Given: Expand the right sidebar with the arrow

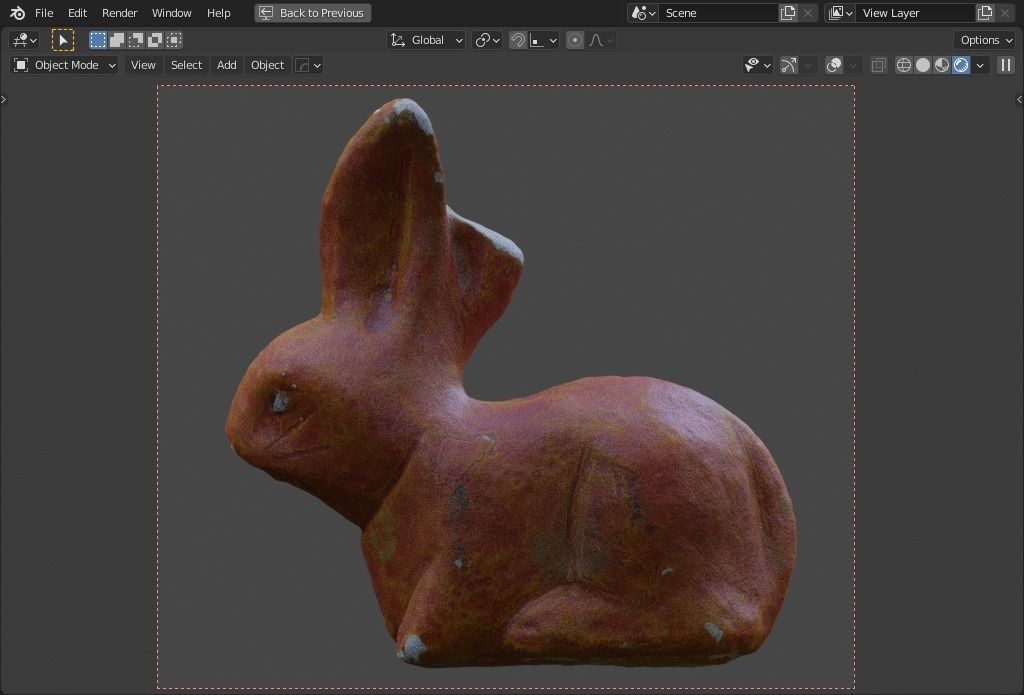Looking at the screenshot, I should click(1019, 99).
